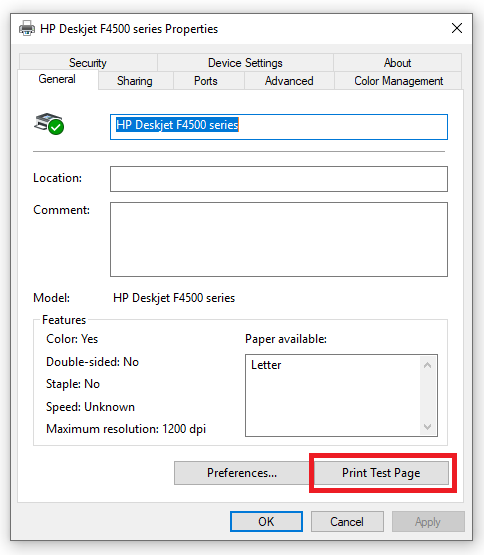Image resolution: width=484 pixels, height=555 pixels.
Task: Open the Sharing tab
Action: tap(135, 81)
